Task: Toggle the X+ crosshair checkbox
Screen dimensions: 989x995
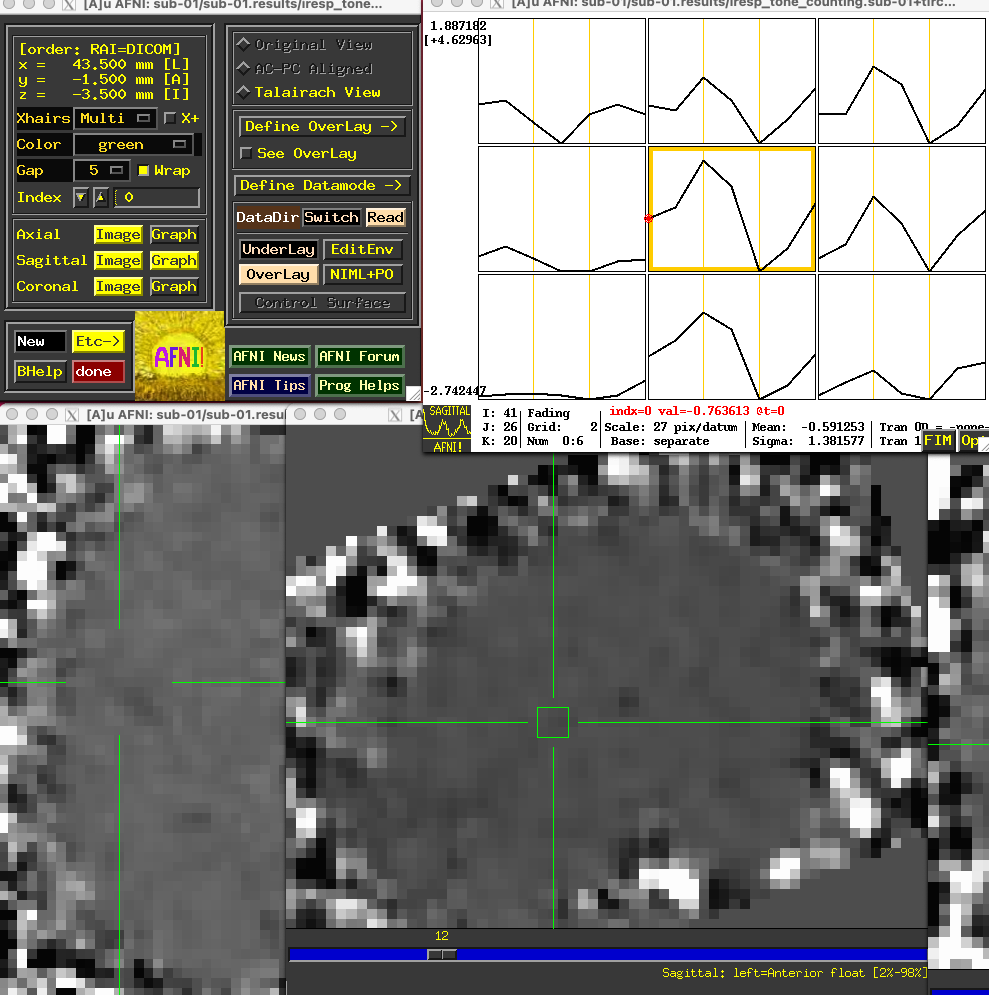Action: (x=170, y=118)
